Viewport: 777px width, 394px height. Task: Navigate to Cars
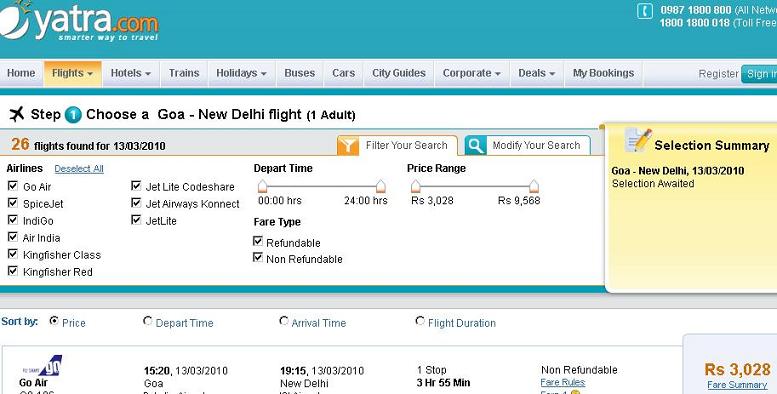[x=343, y=73]
